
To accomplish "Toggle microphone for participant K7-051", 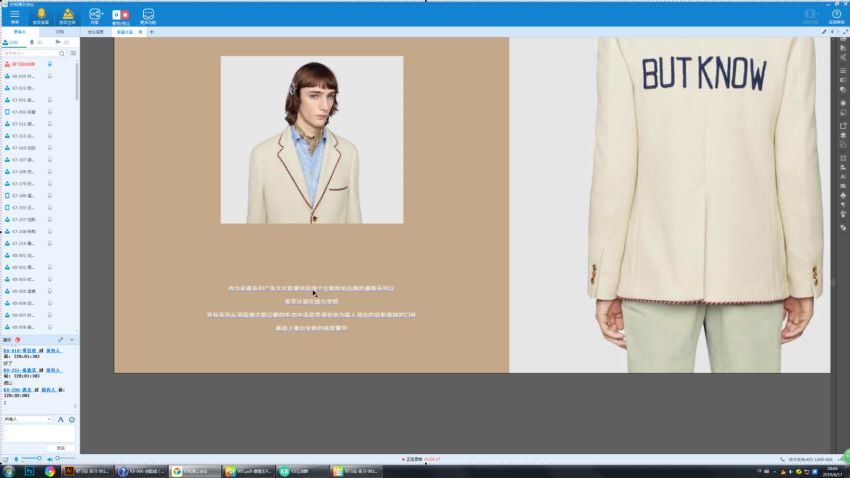I will pyautogui.click(x=50, y=100).
